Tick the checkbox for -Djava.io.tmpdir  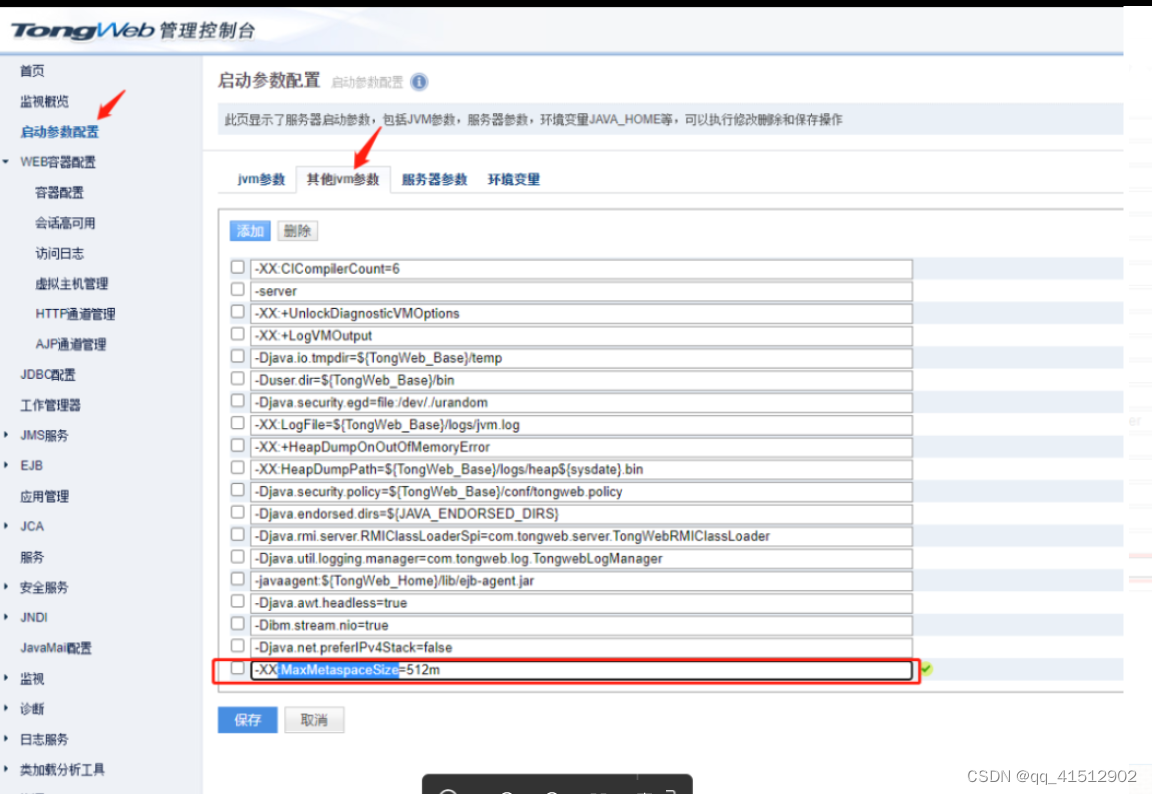click(x=237, y=356)
